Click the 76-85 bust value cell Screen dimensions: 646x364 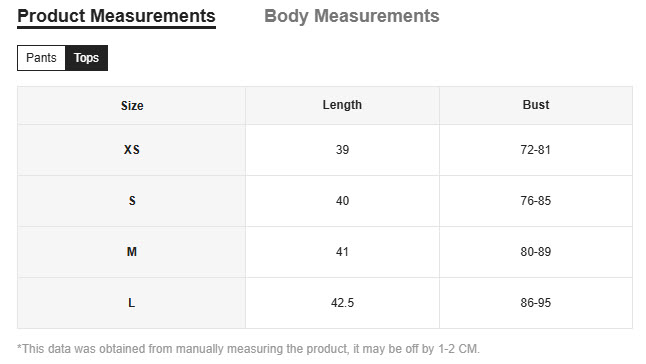(x=536, y=201)
